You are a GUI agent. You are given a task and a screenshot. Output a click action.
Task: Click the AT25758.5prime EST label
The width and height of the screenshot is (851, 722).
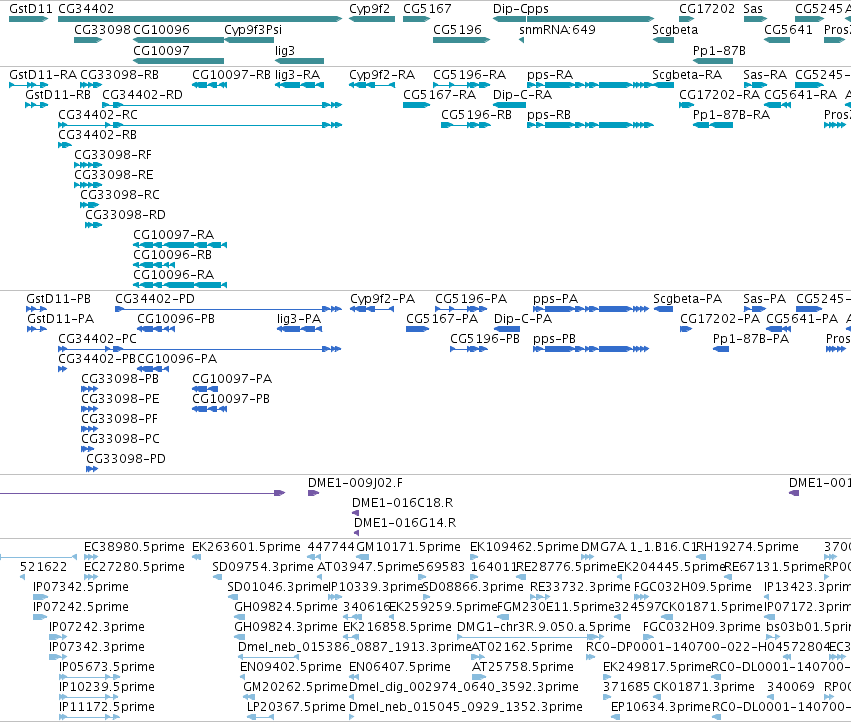coord(523,667)
